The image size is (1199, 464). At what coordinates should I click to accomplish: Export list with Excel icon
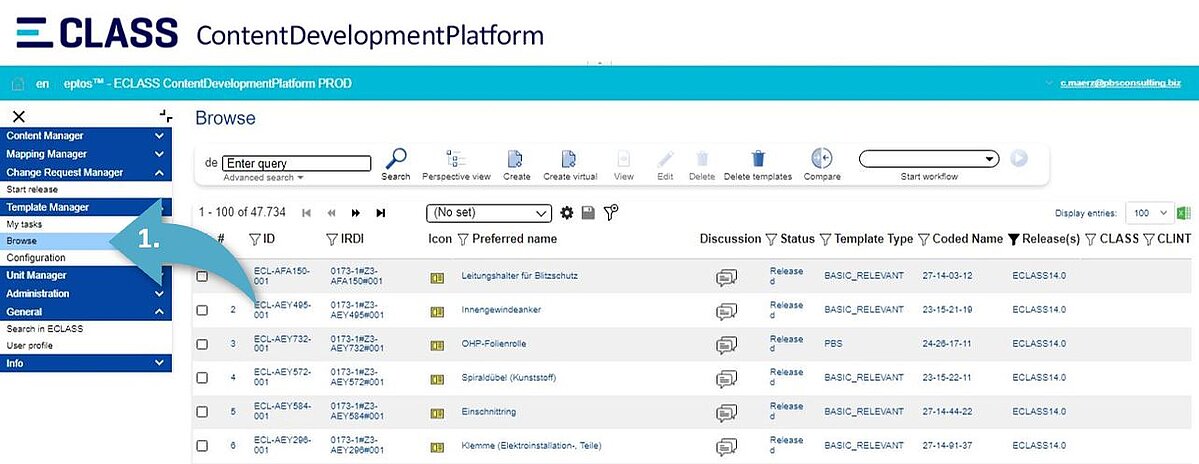coord(1185,213)
